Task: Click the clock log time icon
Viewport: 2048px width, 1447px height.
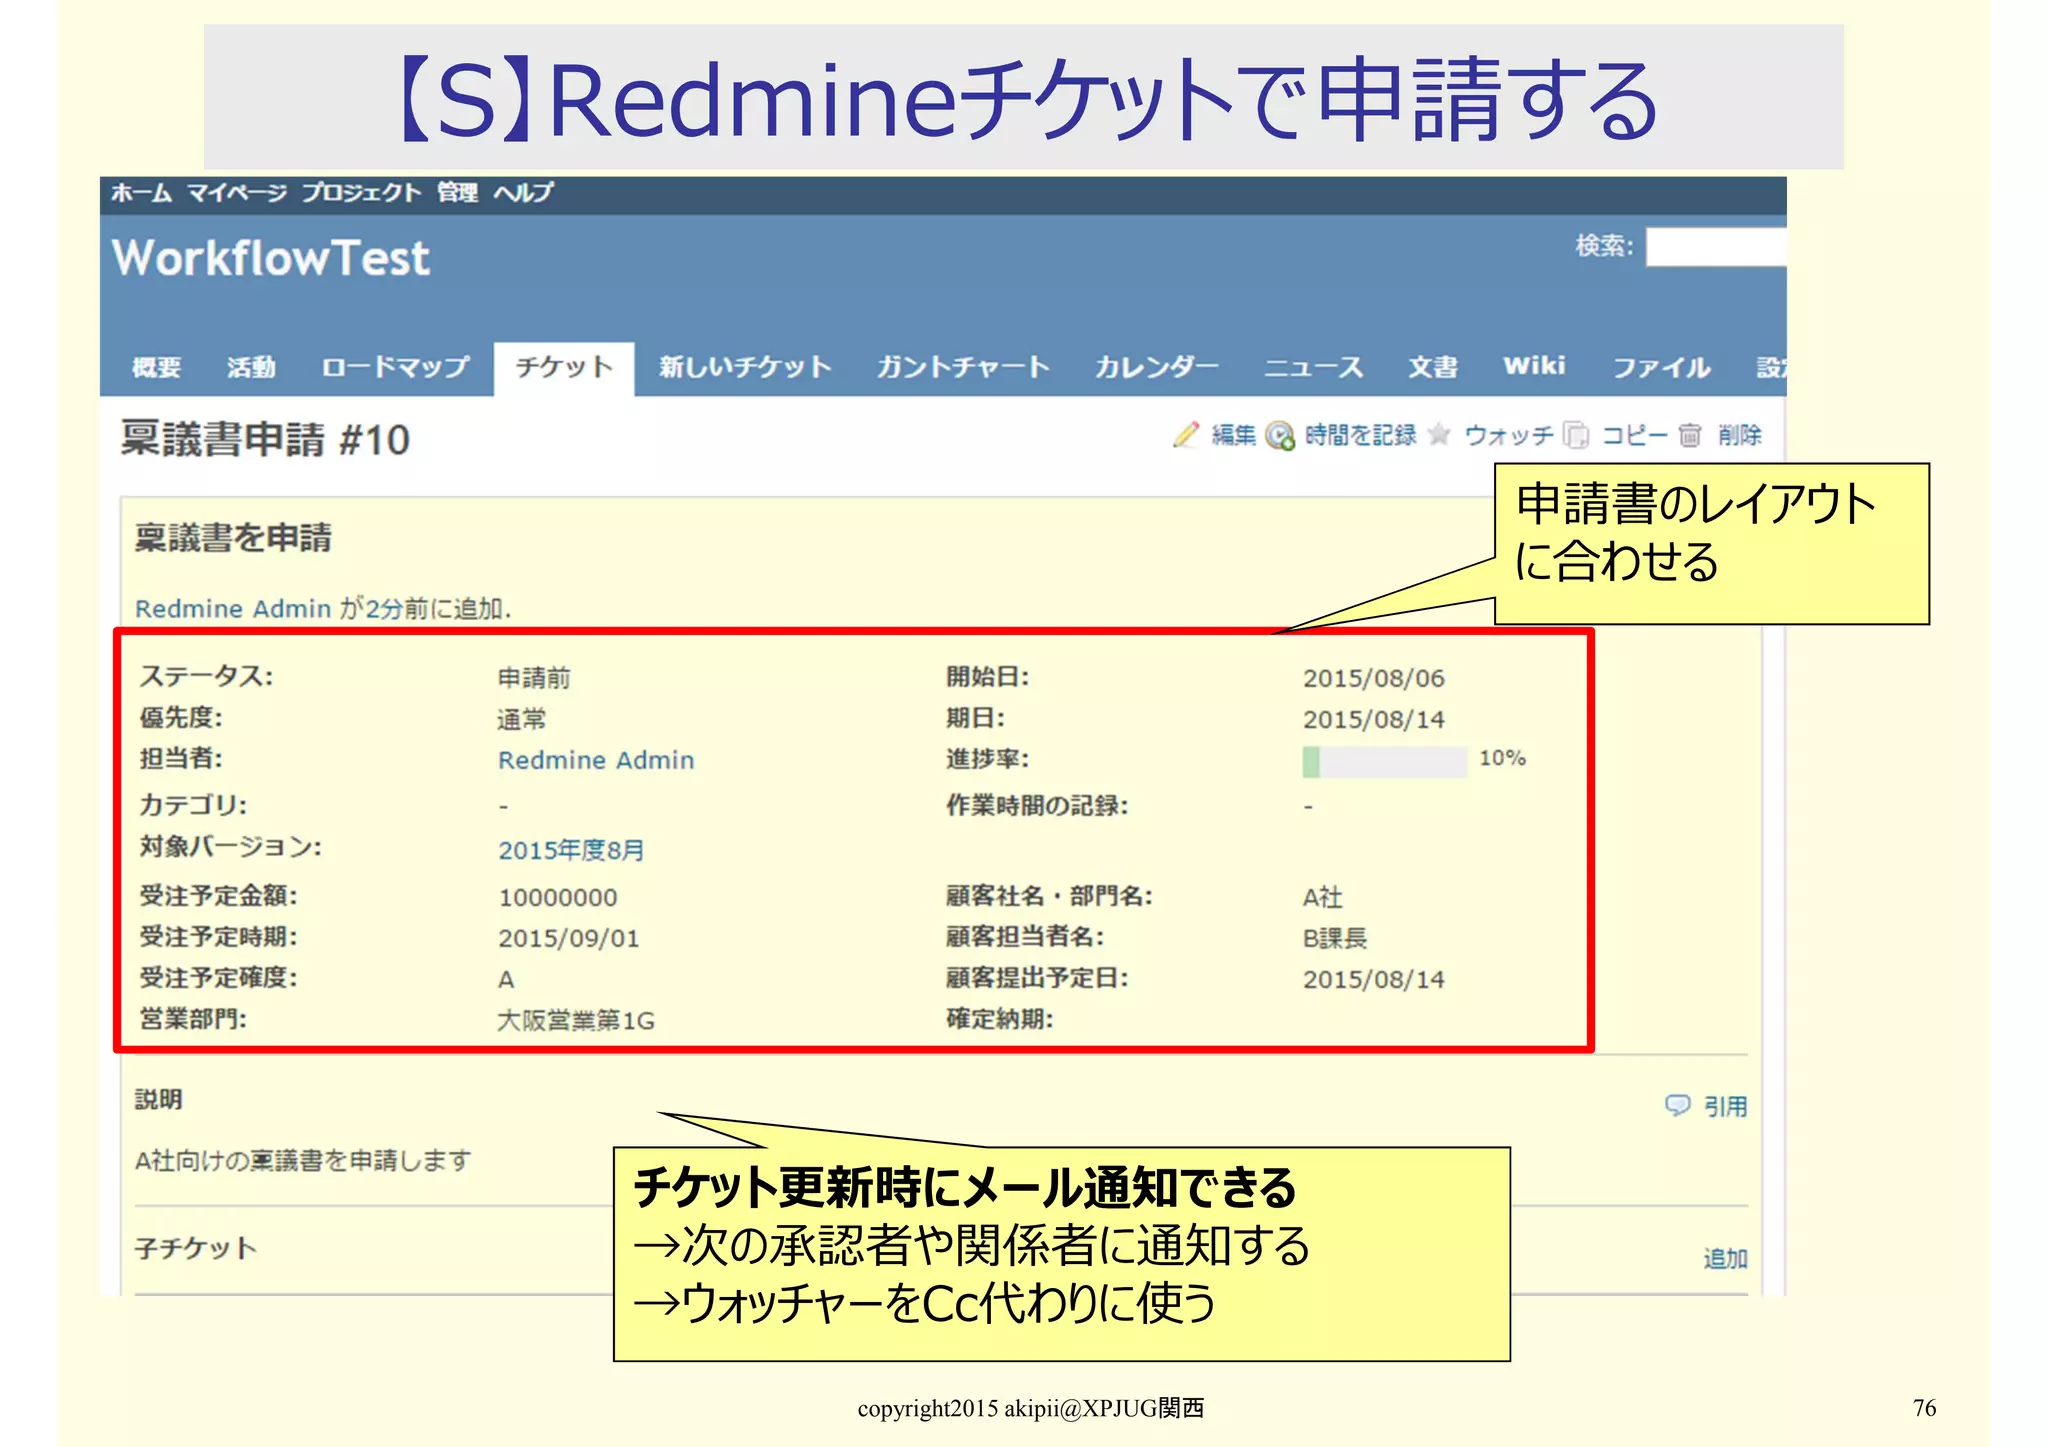Action: coord(1279,436)
